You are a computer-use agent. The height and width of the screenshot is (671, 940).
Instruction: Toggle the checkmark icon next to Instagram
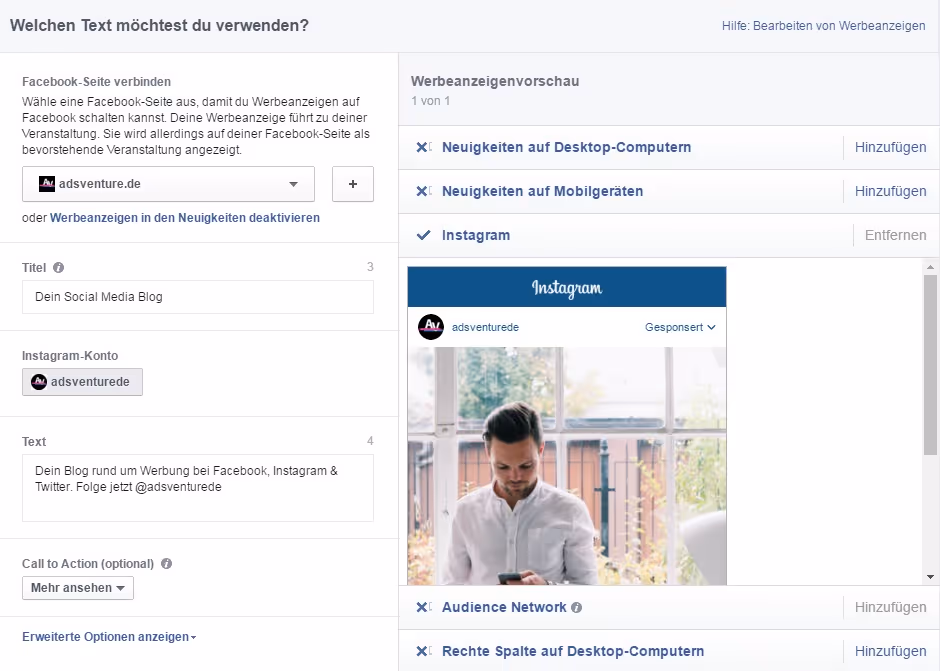(423, 235)
